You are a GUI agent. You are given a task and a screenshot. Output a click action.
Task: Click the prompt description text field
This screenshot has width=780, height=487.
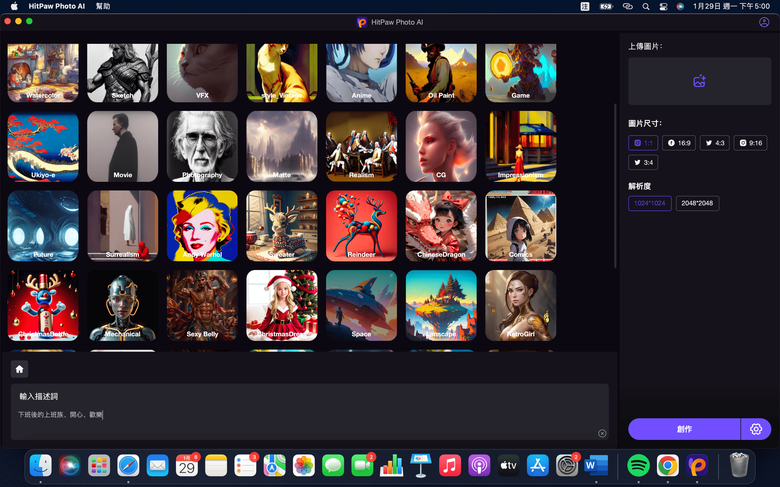[310, 412]
